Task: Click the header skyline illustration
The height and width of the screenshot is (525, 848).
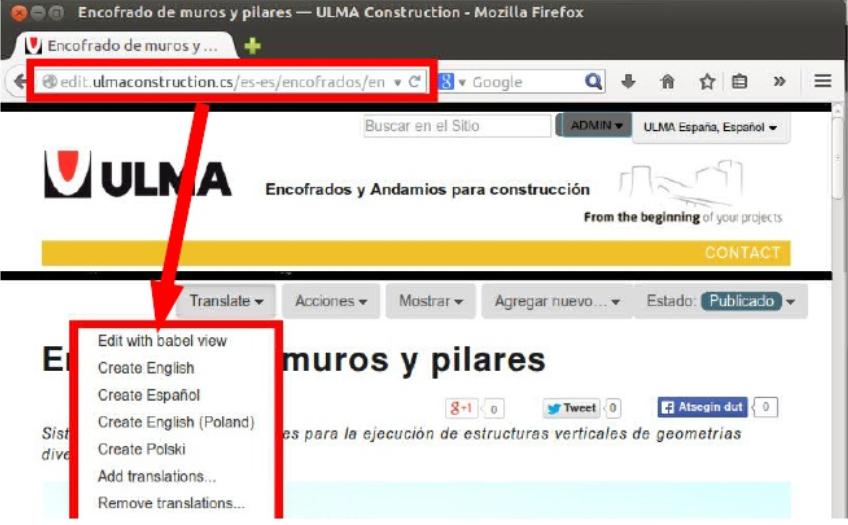Action: [681, 184]
